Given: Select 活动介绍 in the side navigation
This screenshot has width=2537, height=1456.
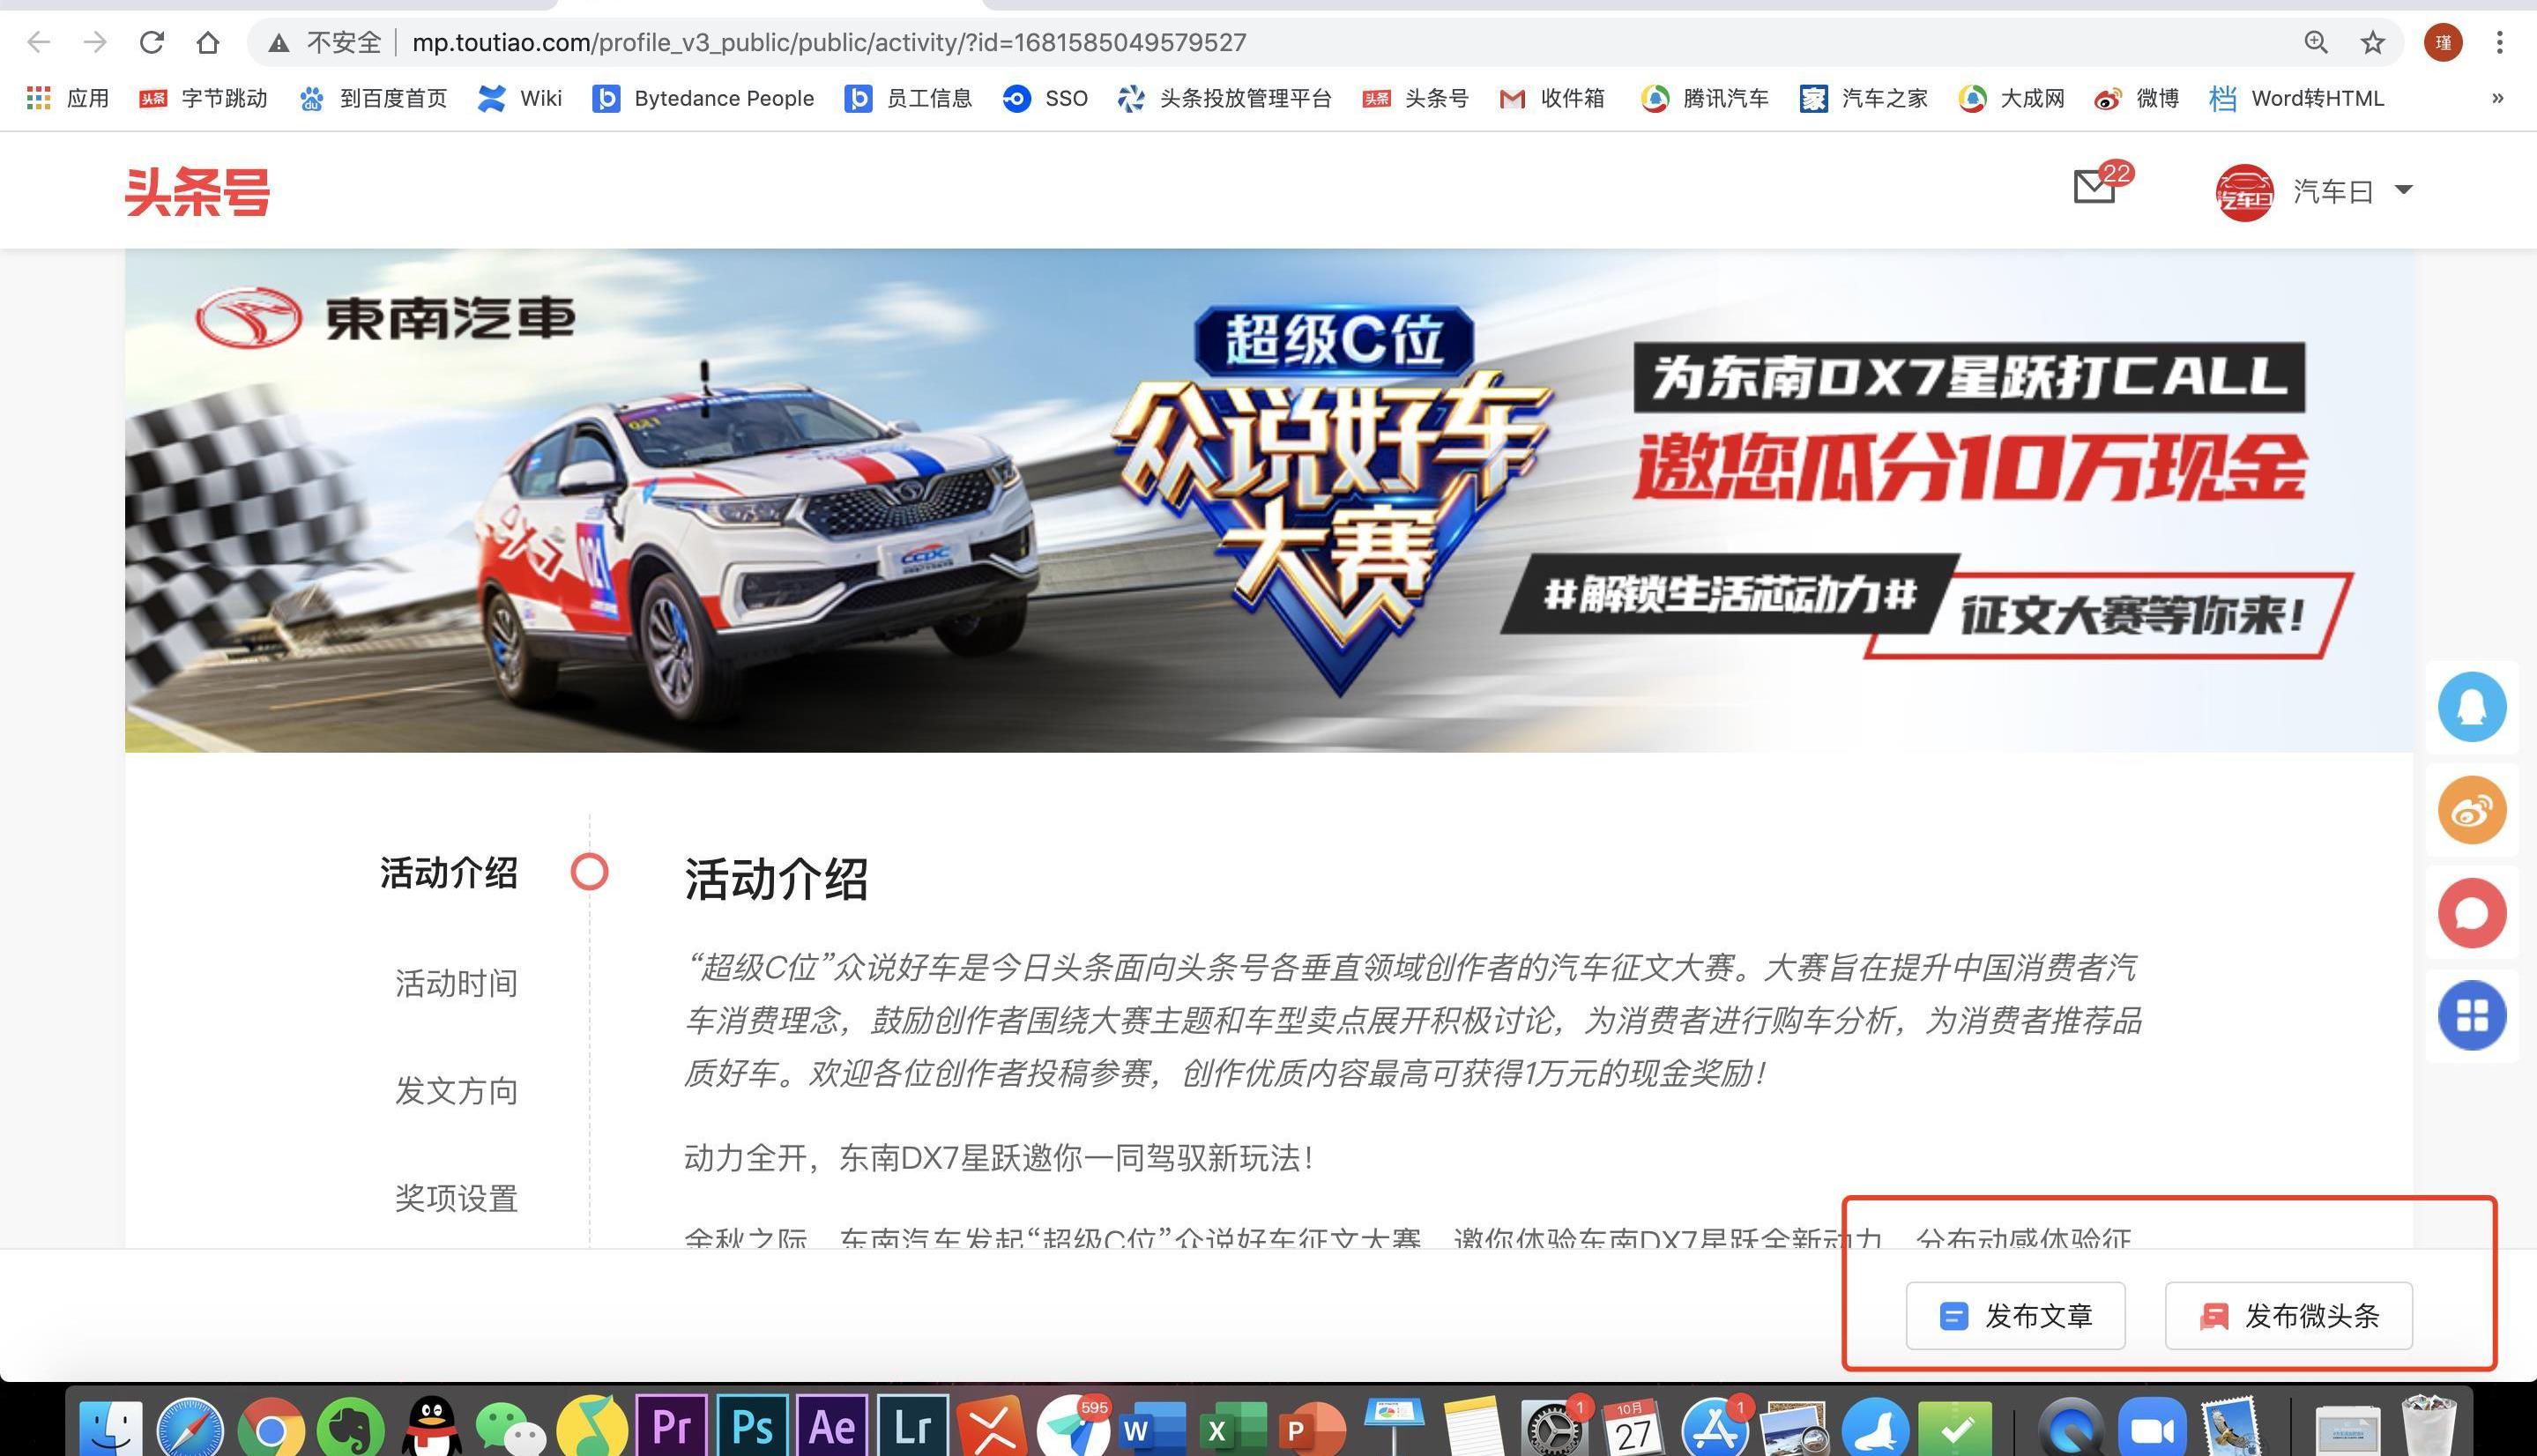Looking at the screenshot, I should pyautogui.click(x=449, y=873).
